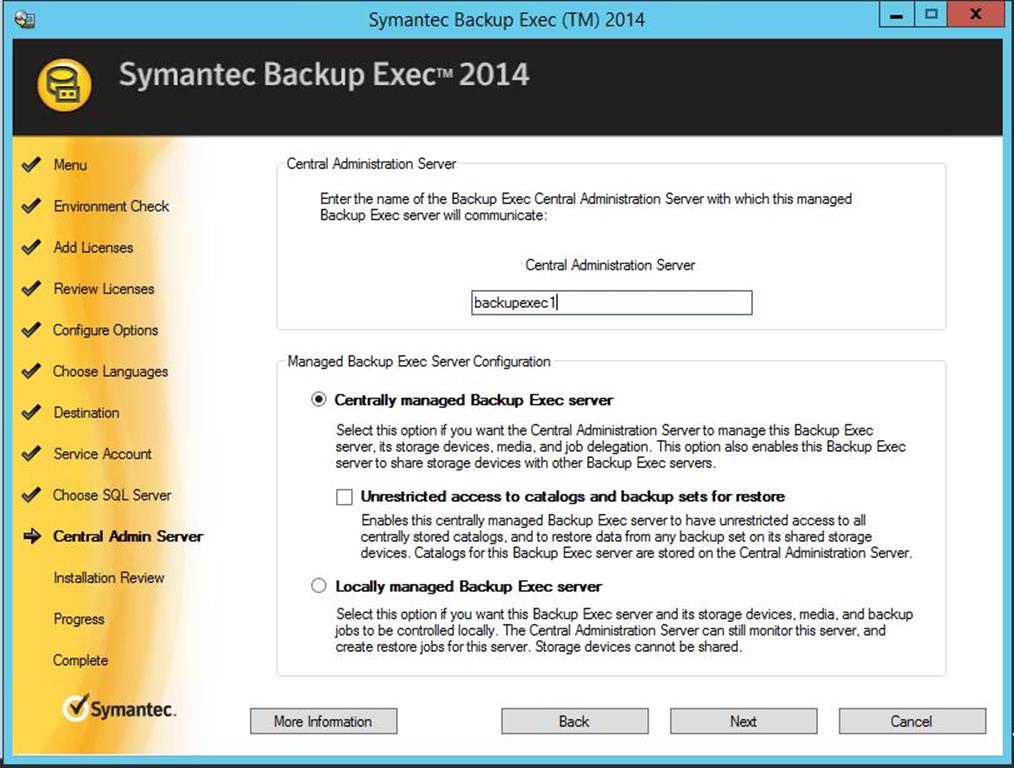Screen dimensions: 1014x768
Task: Click the checkmark icon beside Service Account
Action: click(31, 454)
